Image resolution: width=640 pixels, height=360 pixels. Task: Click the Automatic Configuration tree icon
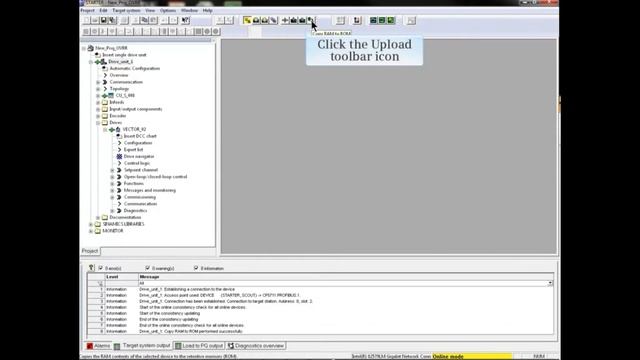[x=105, y=68]
